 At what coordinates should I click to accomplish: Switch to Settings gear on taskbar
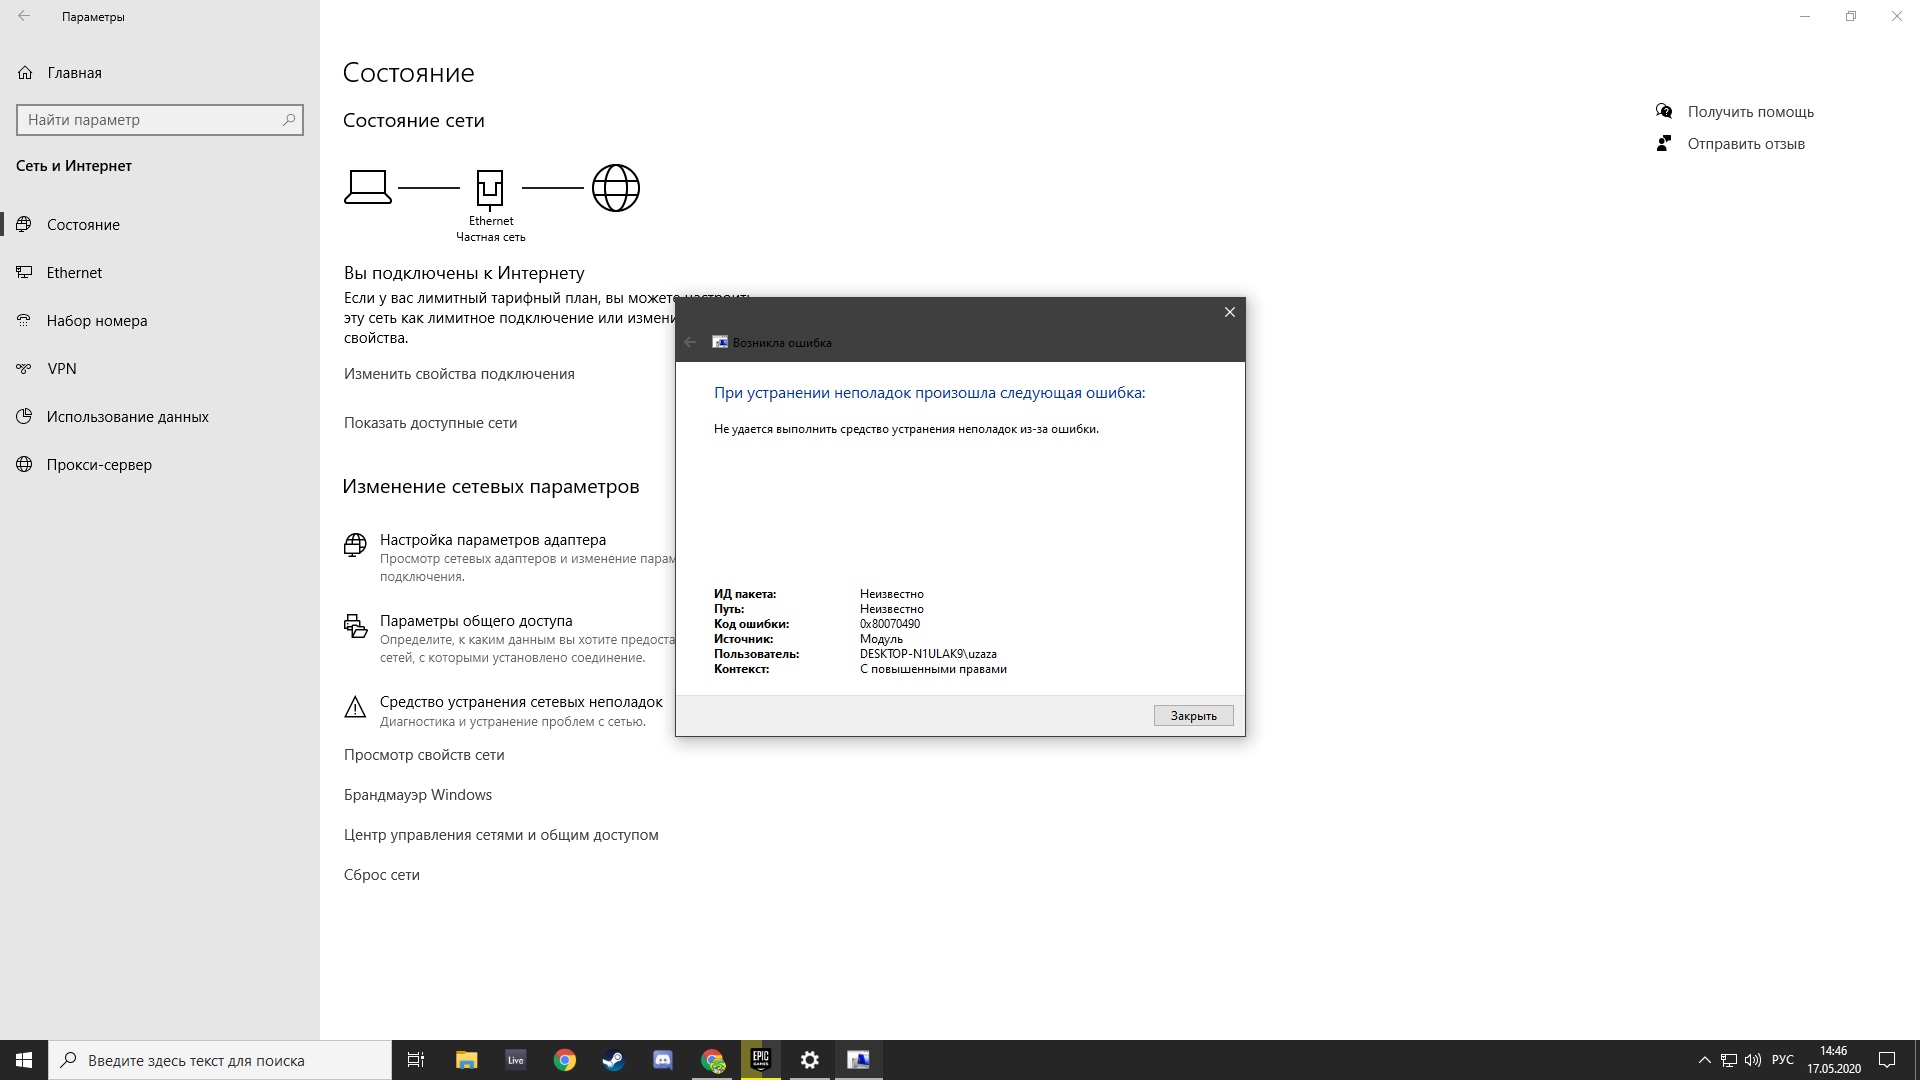(810, 1060)
